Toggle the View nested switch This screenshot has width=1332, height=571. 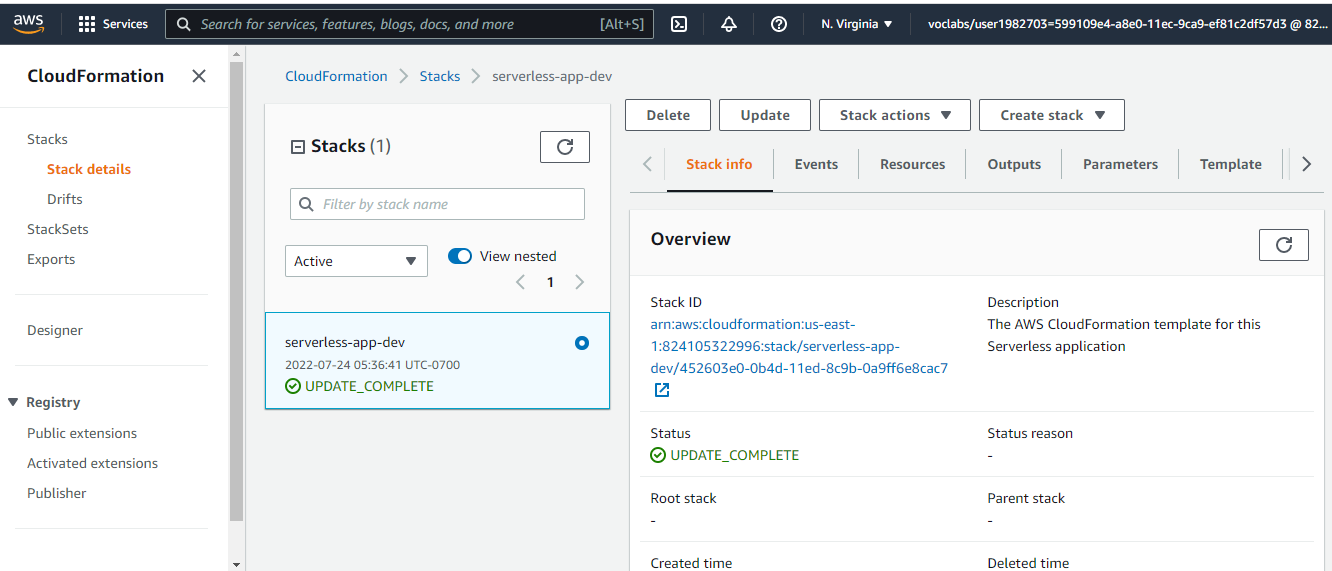[460, 256]
